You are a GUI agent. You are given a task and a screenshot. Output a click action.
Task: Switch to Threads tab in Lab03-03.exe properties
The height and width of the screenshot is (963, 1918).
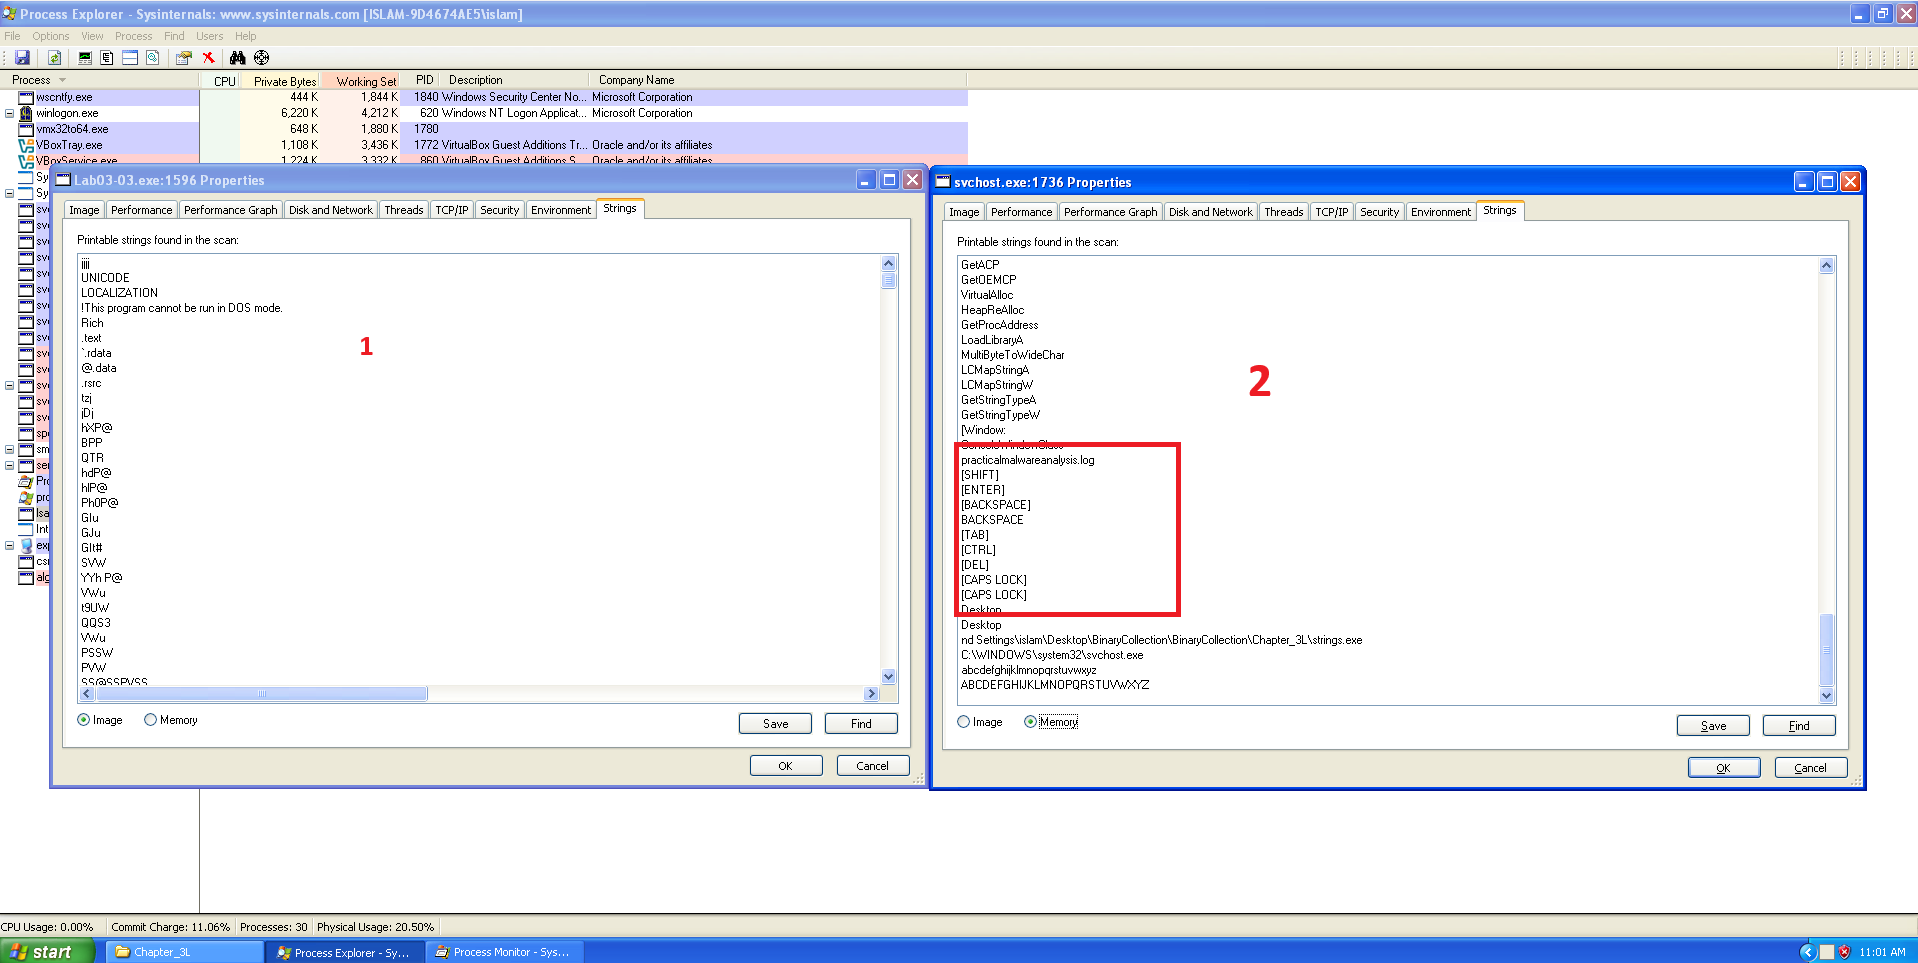click(x=403, y=210)
